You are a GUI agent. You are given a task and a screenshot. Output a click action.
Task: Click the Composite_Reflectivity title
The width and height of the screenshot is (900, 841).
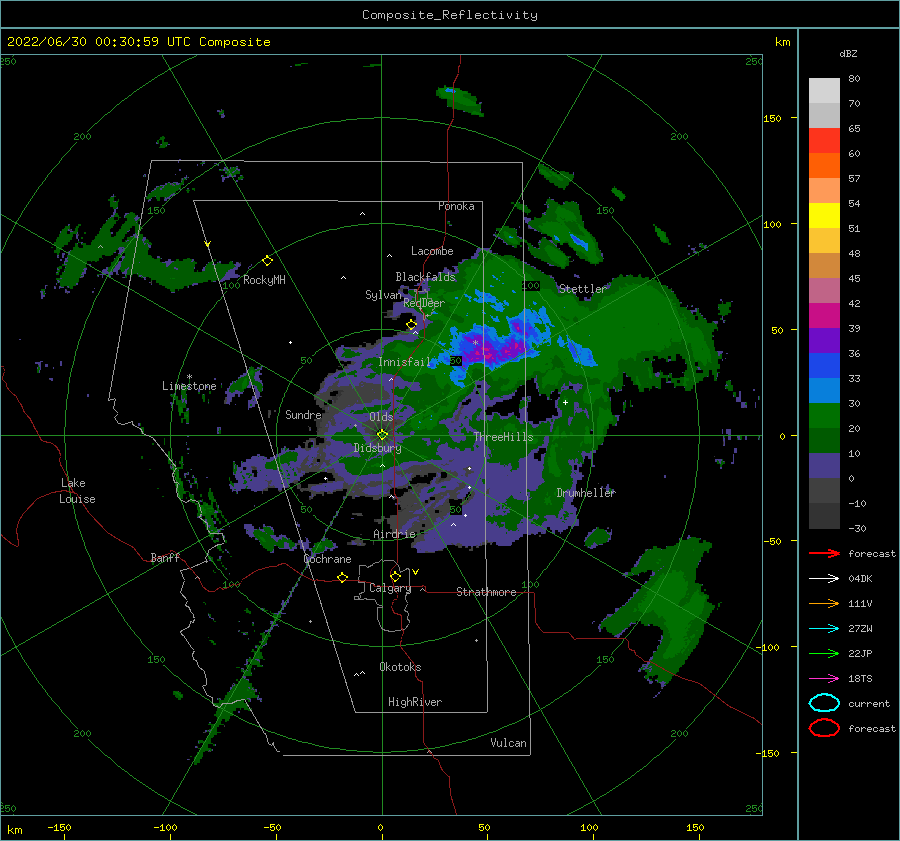tap(450, 15)
